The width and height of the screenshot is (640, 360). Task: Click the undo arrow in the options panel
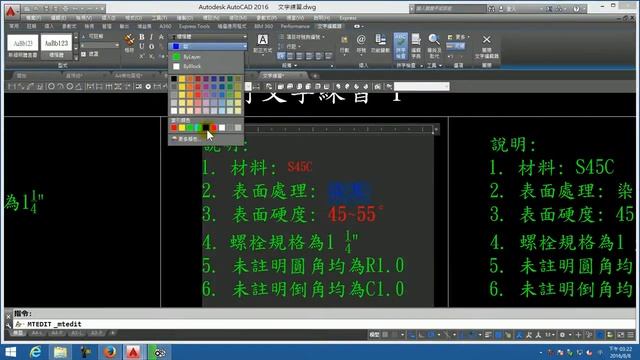click(450, 56)
